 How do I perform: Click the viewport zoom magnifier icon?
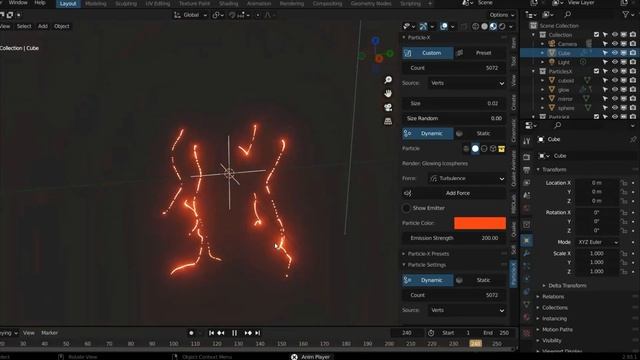click(388, 80)
